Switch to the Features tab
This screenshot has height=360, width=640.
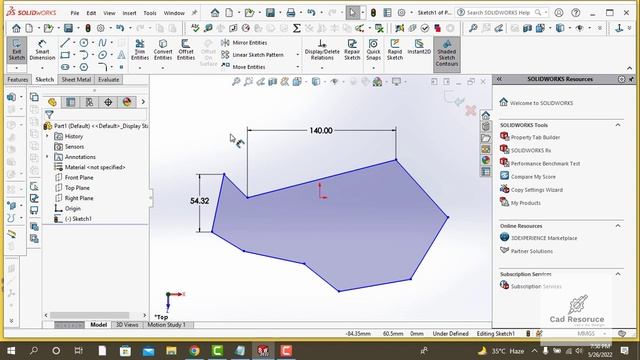(x=18, y=80)
